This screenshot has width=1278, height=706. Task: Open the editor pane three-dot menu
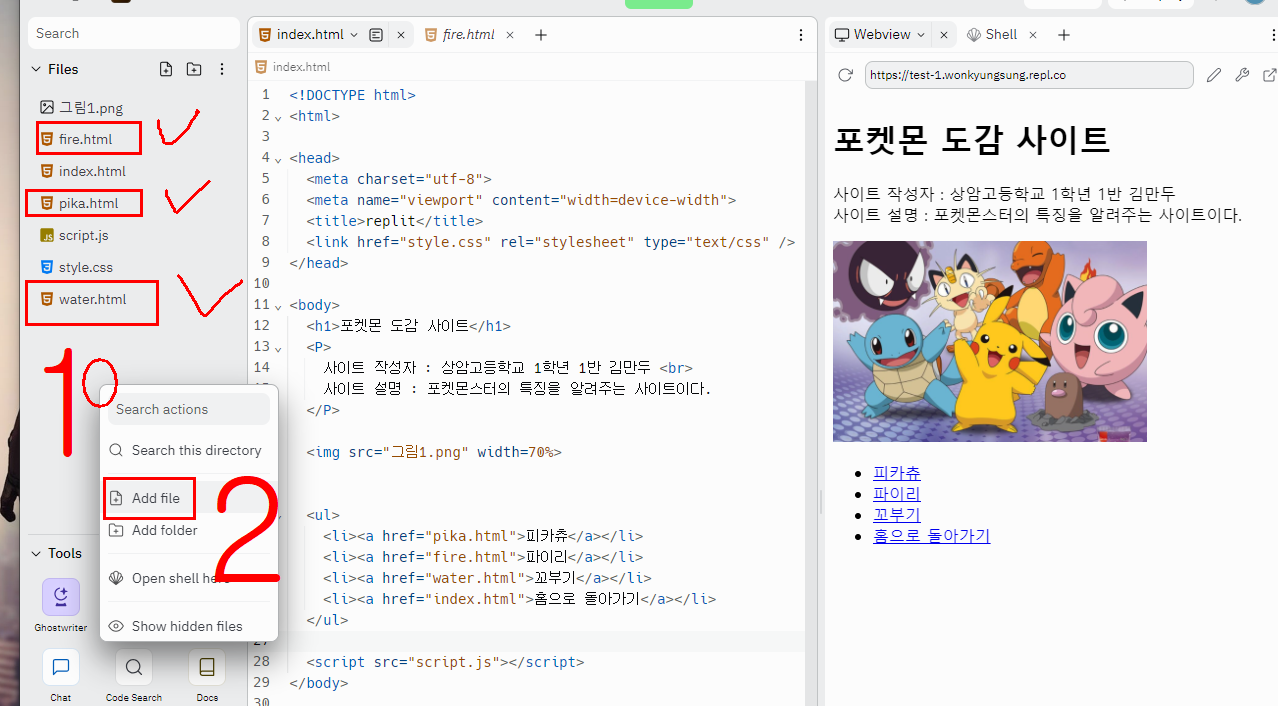pos(800,35)
